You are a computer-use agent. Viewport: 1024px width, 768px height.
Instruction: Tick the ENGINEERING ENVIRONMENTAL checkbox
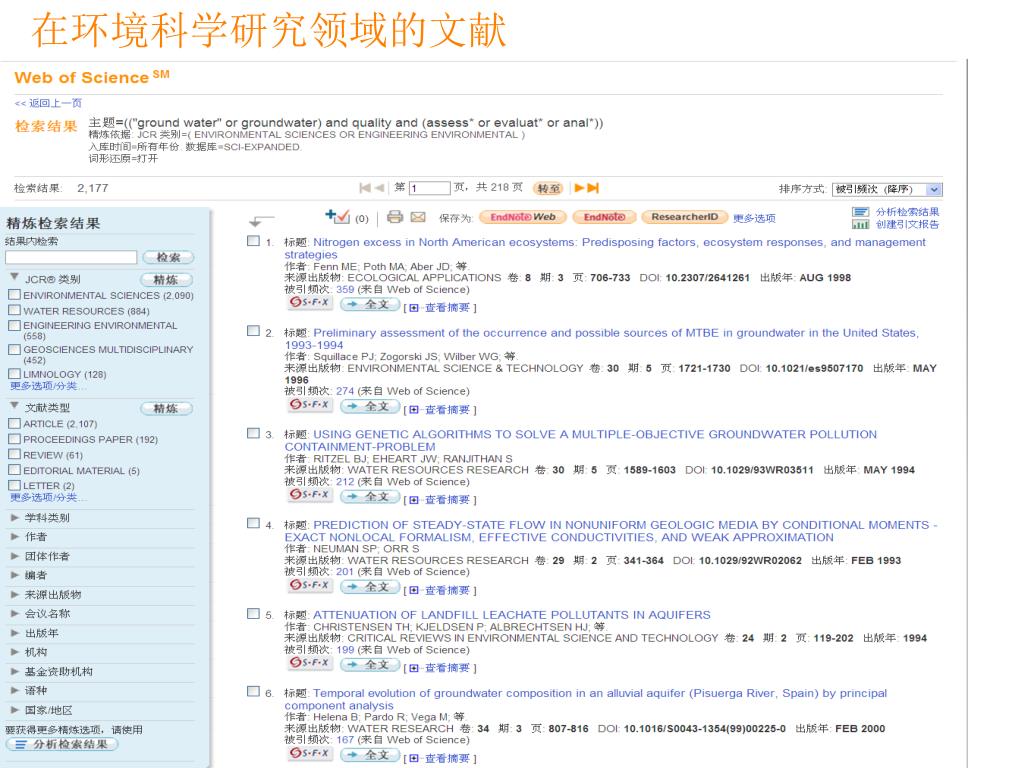point(14,325)
